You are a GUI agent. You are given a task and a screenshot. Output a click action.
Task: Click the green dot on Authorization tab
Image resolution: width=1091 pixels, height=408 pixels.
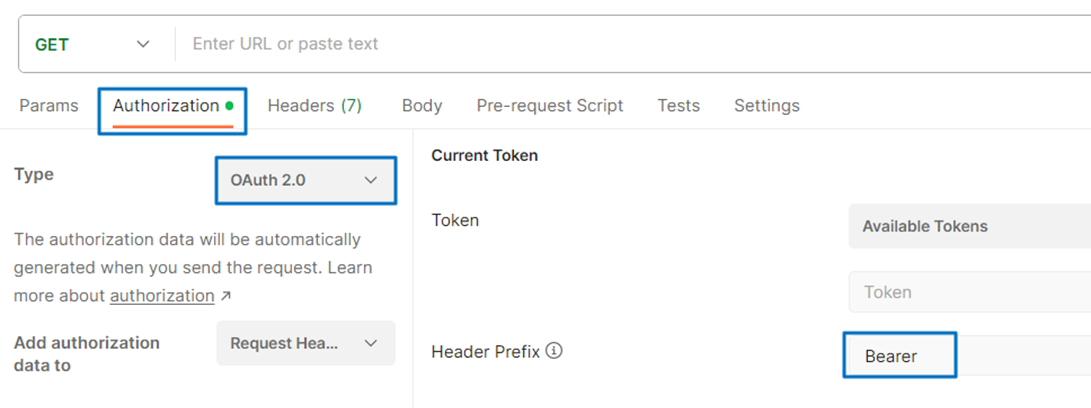(x=230, y=105)
